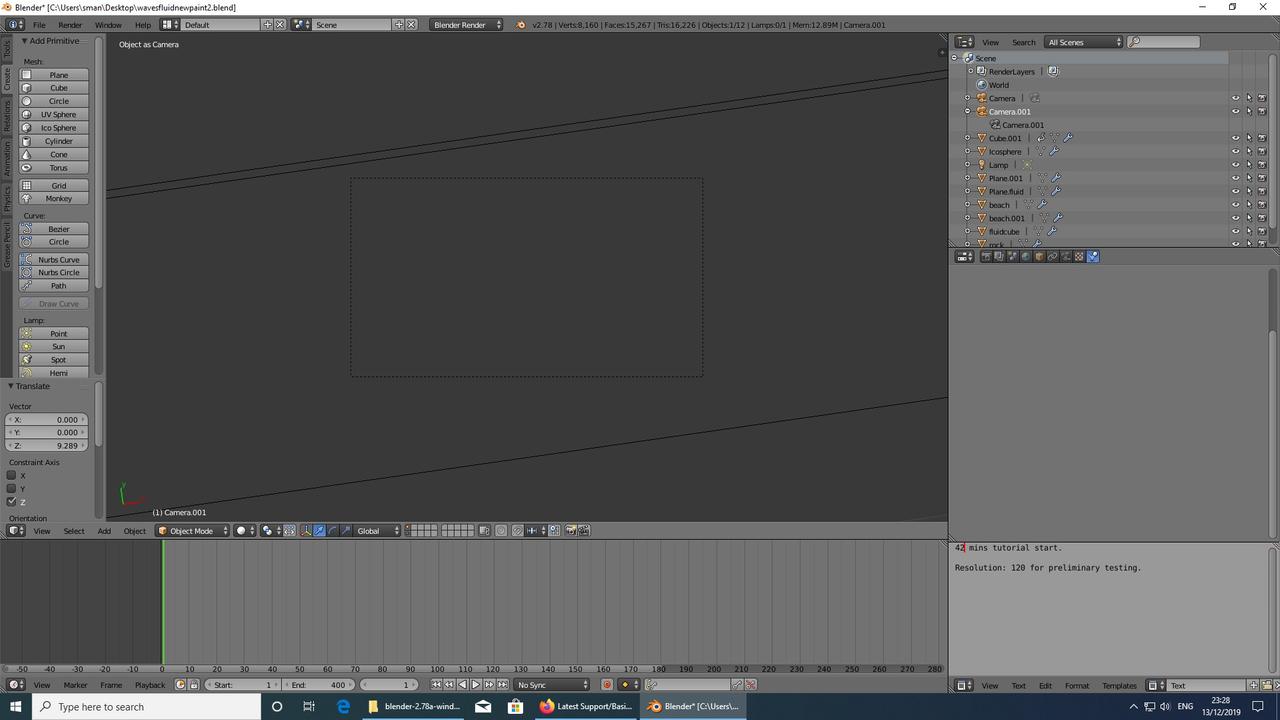Viewport: 1280px width, 720px height.
Task: Open Microsoft Edge from the taskbar
Action: [343, 706]
